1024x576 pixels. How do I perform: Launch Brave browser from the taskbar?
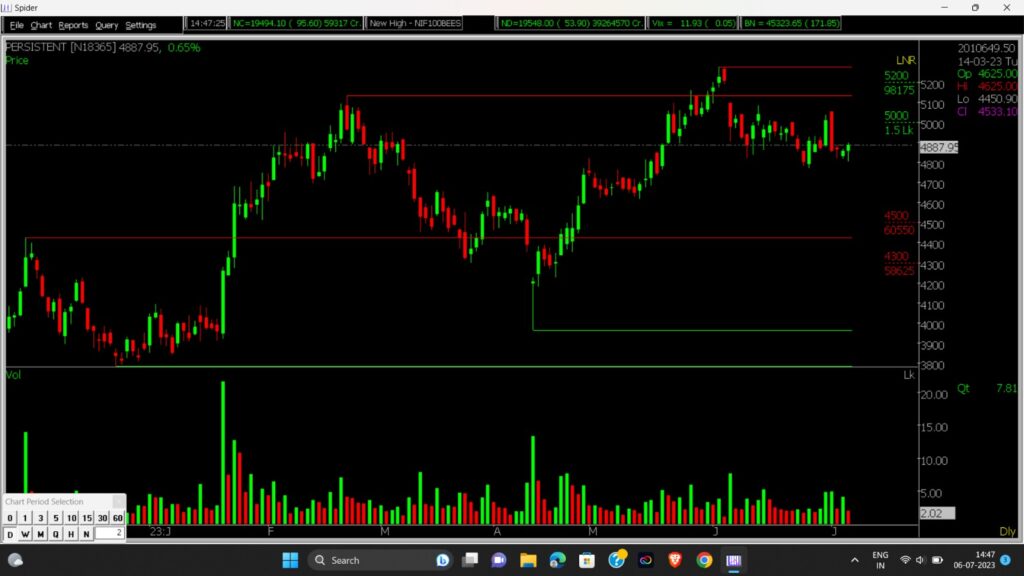click(675, 560)
